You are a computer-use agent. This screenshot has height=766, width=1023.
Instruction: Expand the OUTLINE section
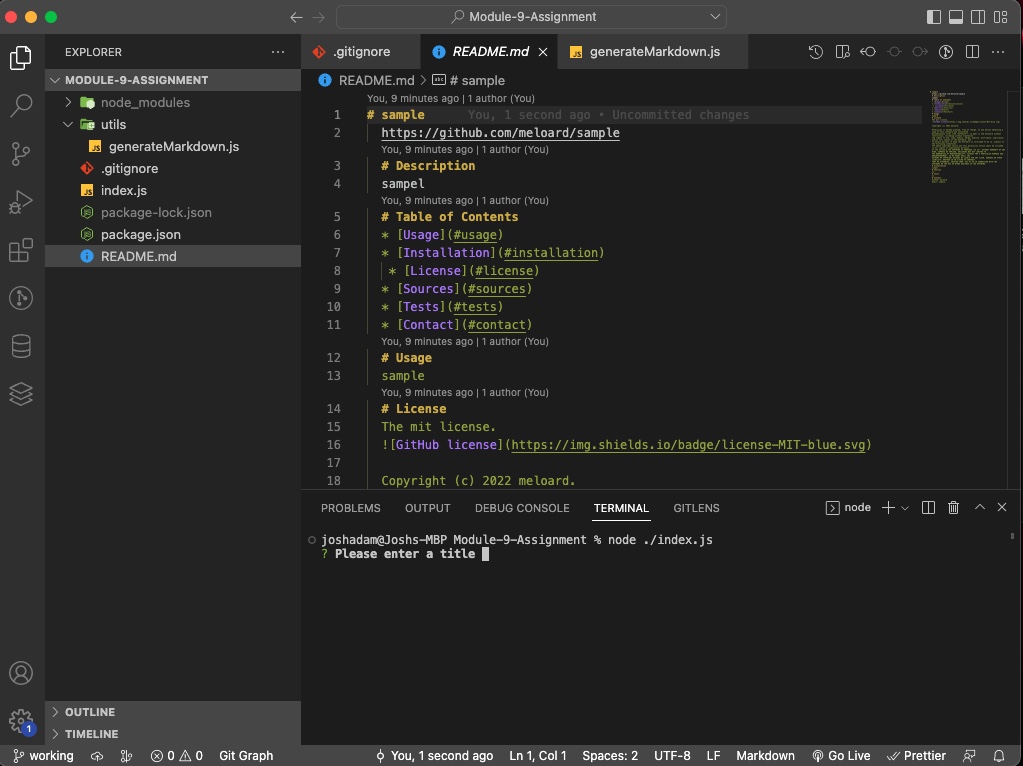tap(173, 712)
